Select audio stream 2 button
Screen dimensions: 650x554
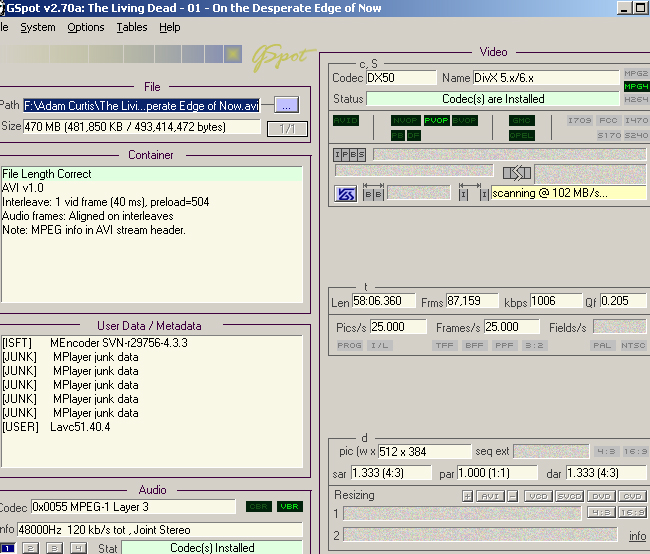30,547
